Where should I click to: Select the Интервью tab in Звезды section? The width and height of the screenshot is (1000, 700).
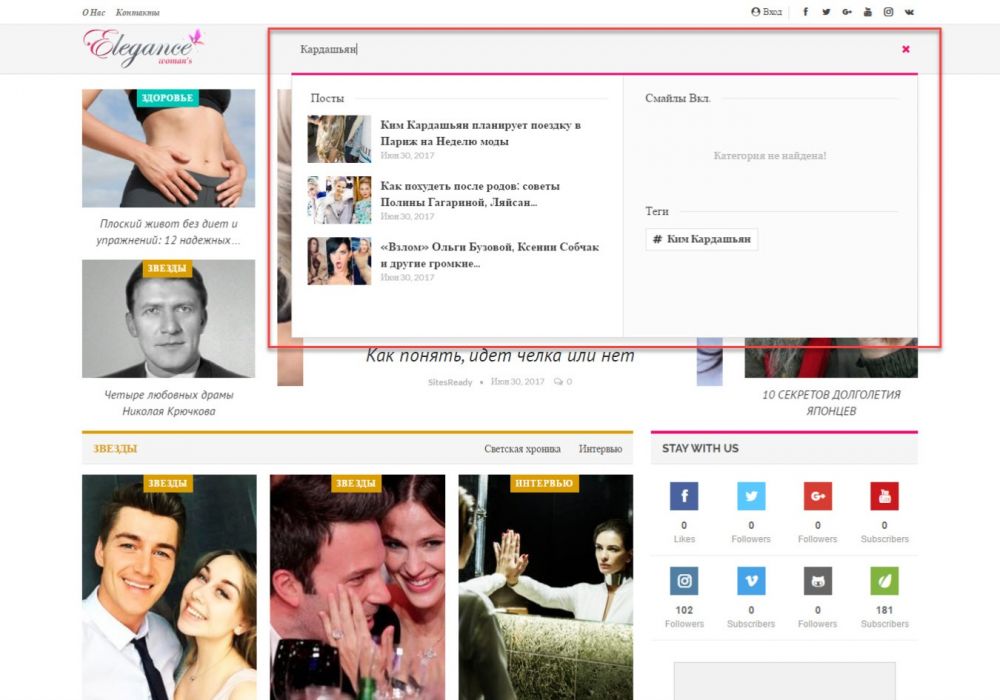point(600,449)
